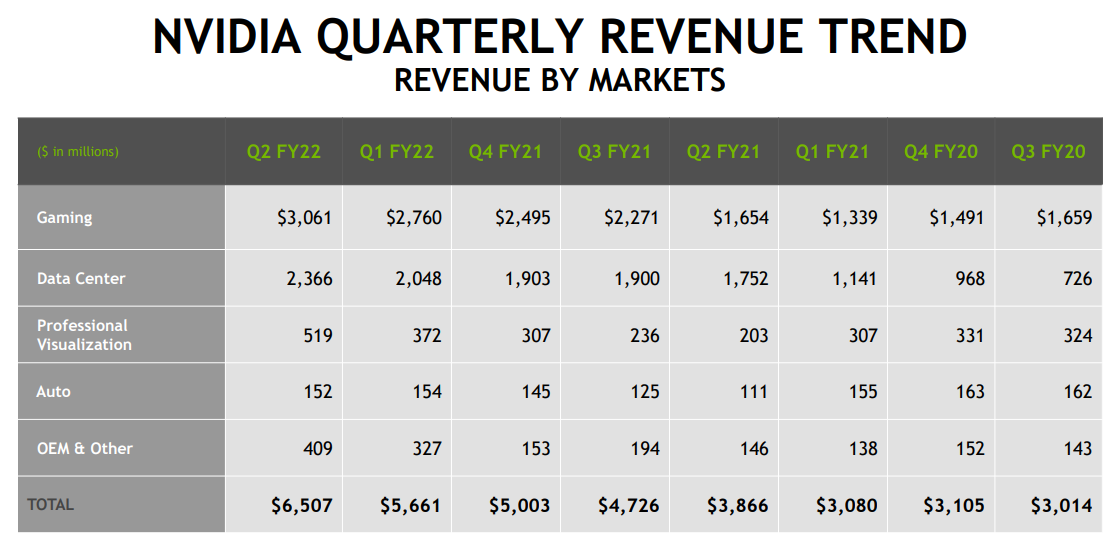
Task: Click Data Center value 726
Action: [1078, 279]
